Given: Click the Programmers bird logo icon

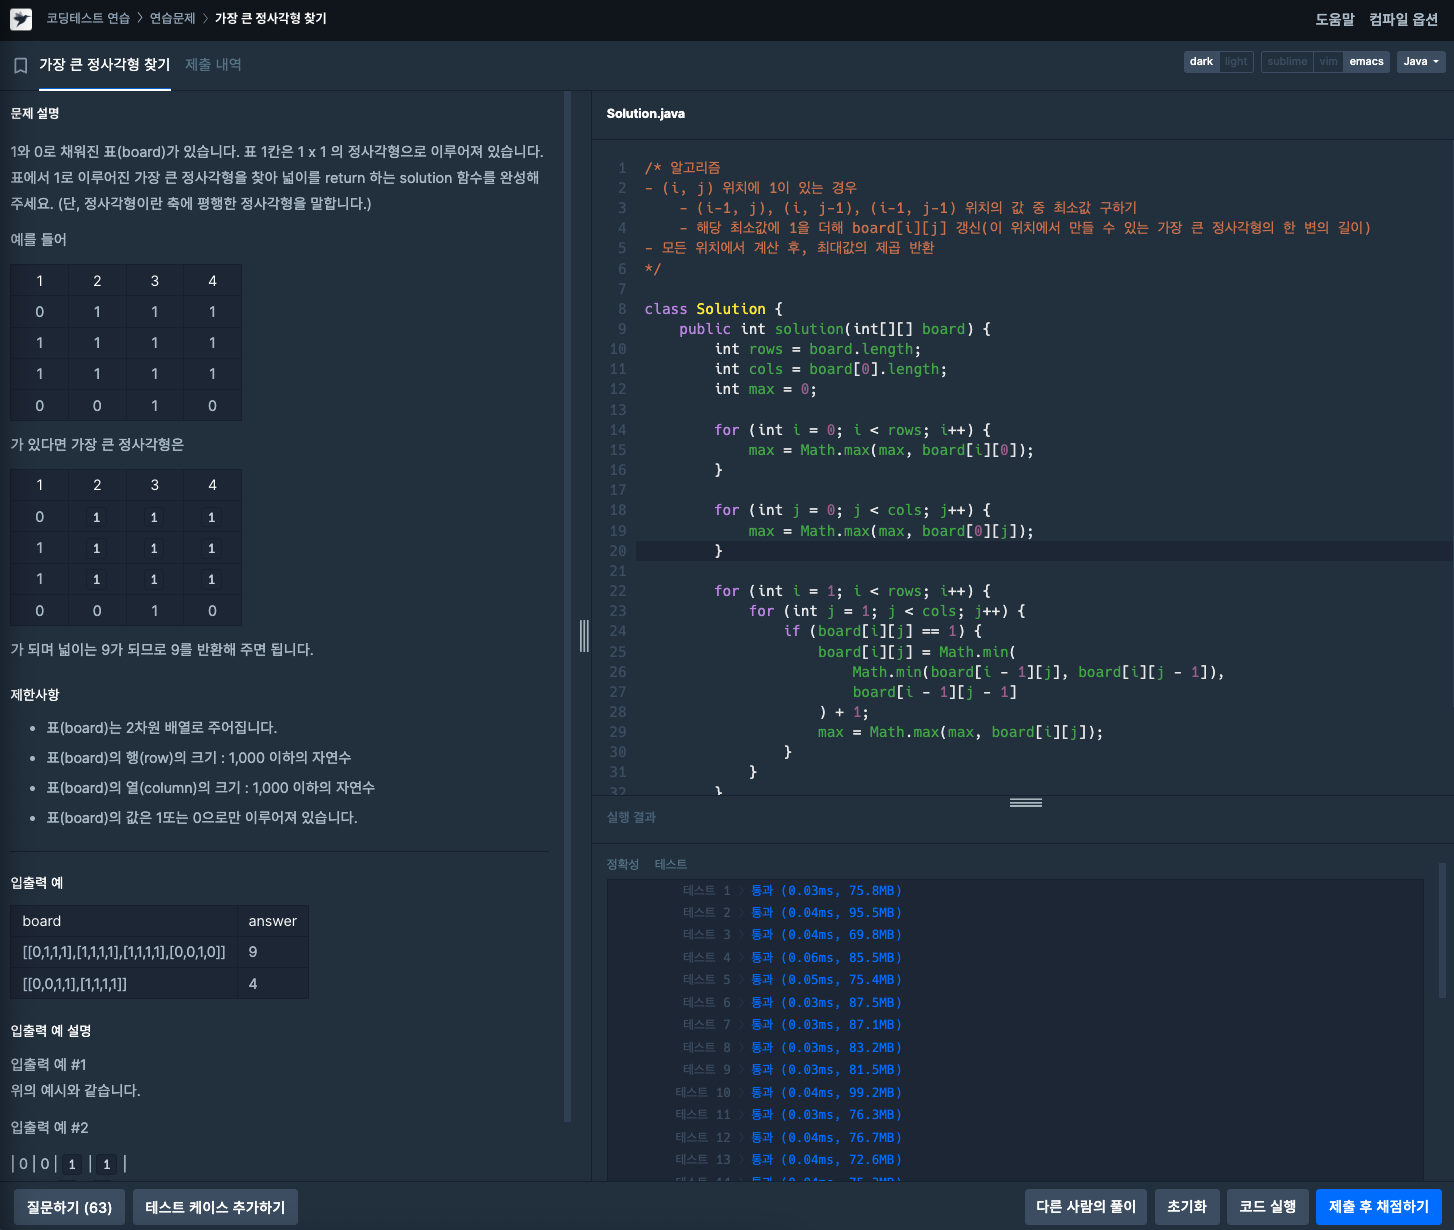Looking at the screenshot, I should point(21,19).
